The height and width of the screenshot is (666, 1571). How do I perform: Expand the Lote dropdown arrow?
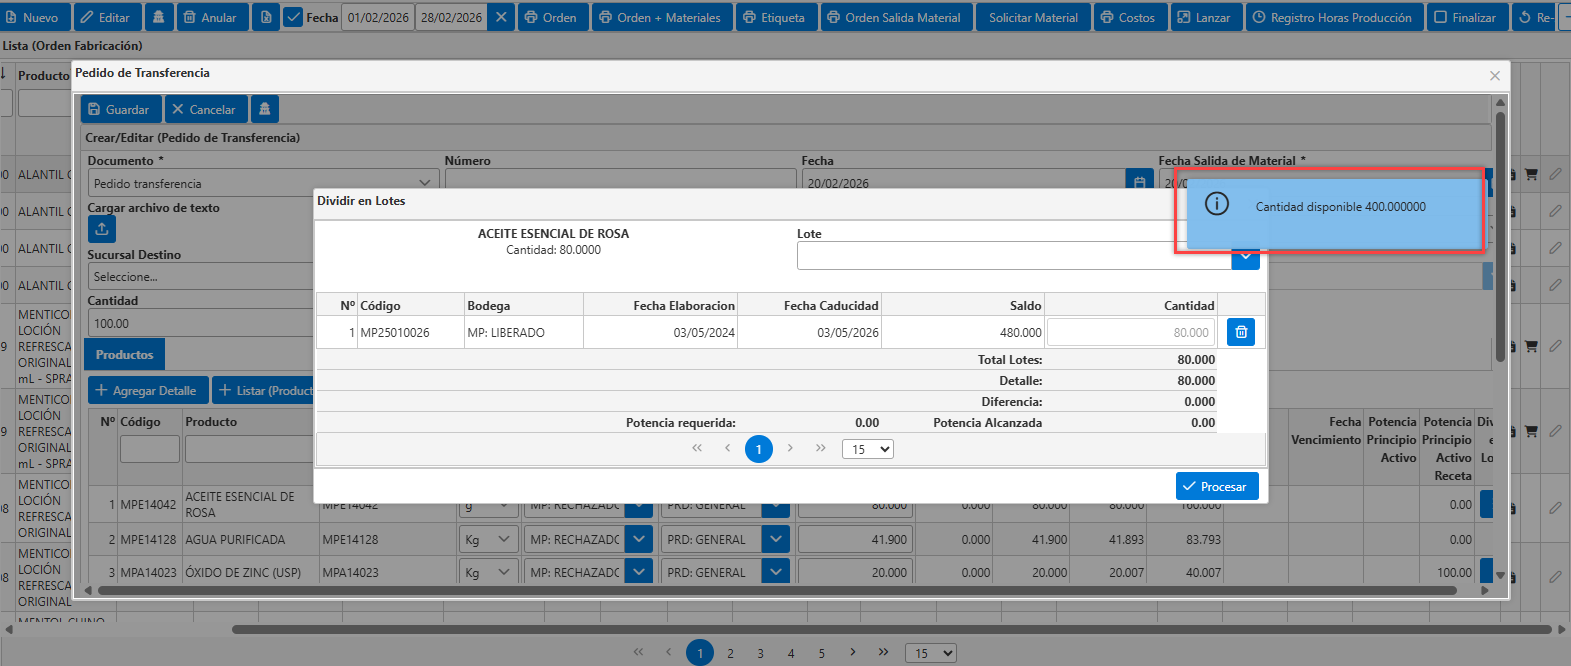tap(1245, 257)
